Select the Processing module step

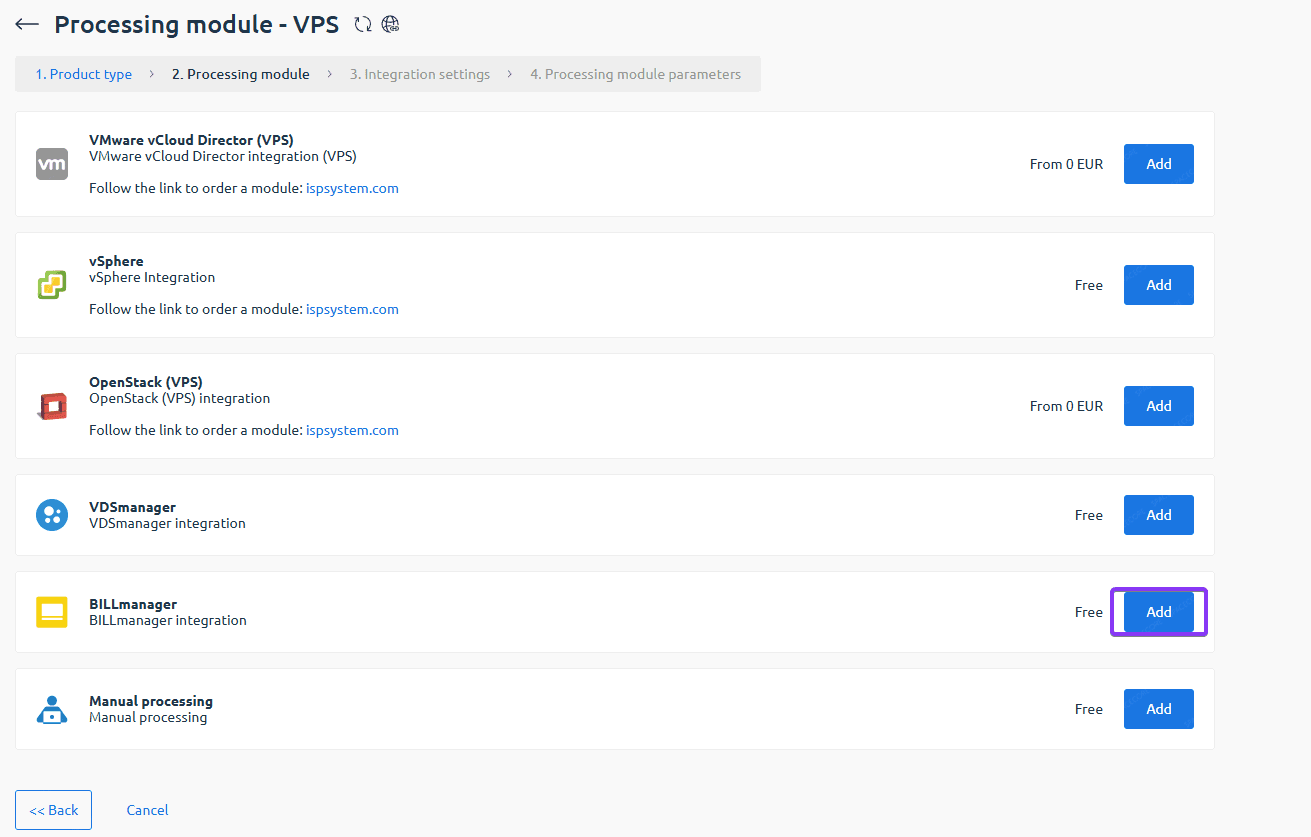pyautogui.click(x=240, y=74)
